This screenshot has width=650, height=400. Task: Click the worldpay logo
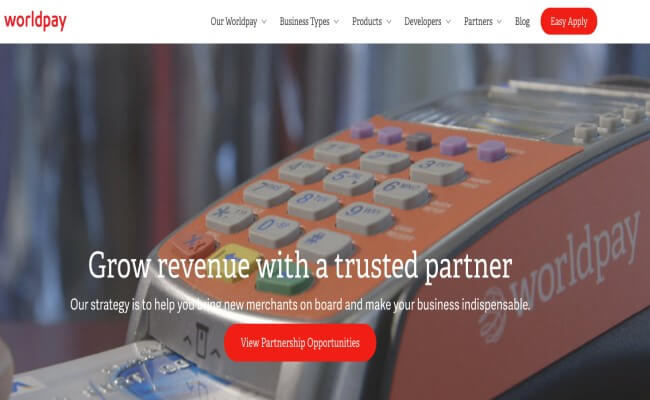(35, 21)
